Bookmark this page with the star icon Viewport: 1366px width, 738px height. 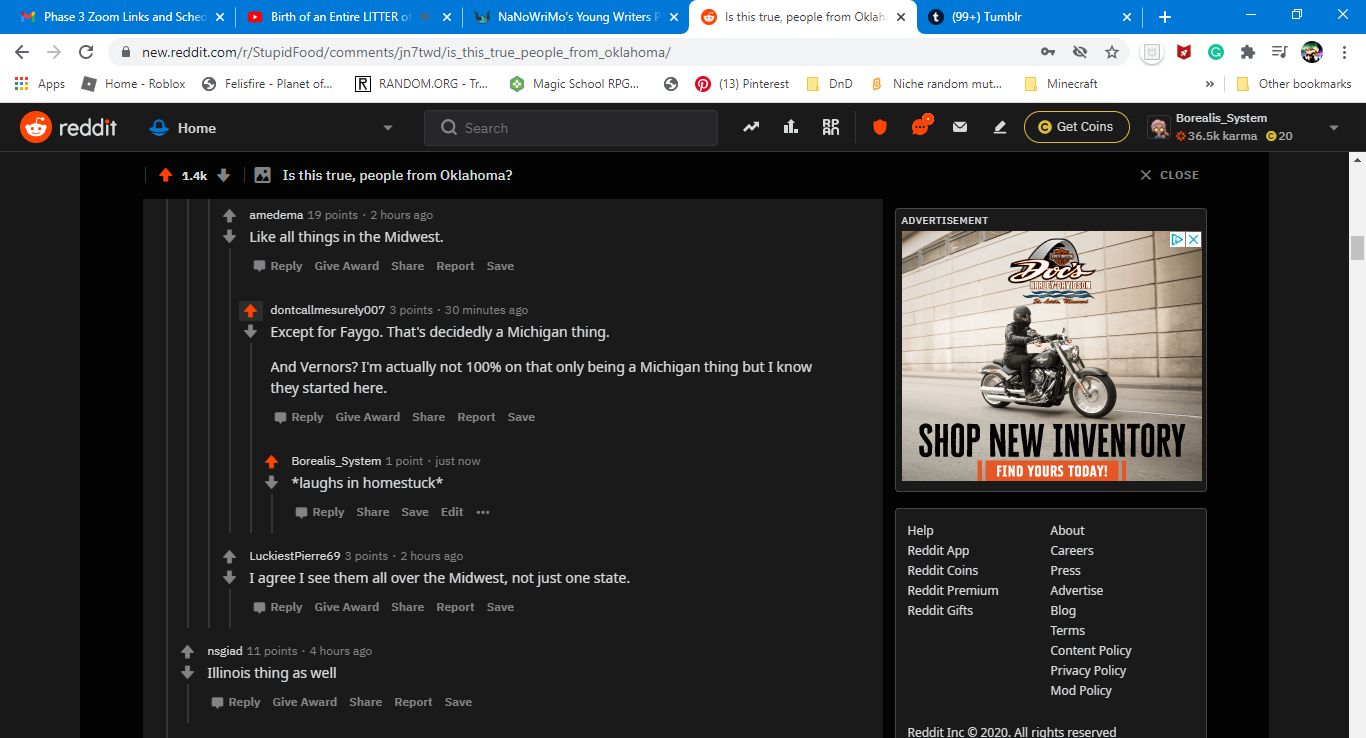click(x=1111, y=52)
